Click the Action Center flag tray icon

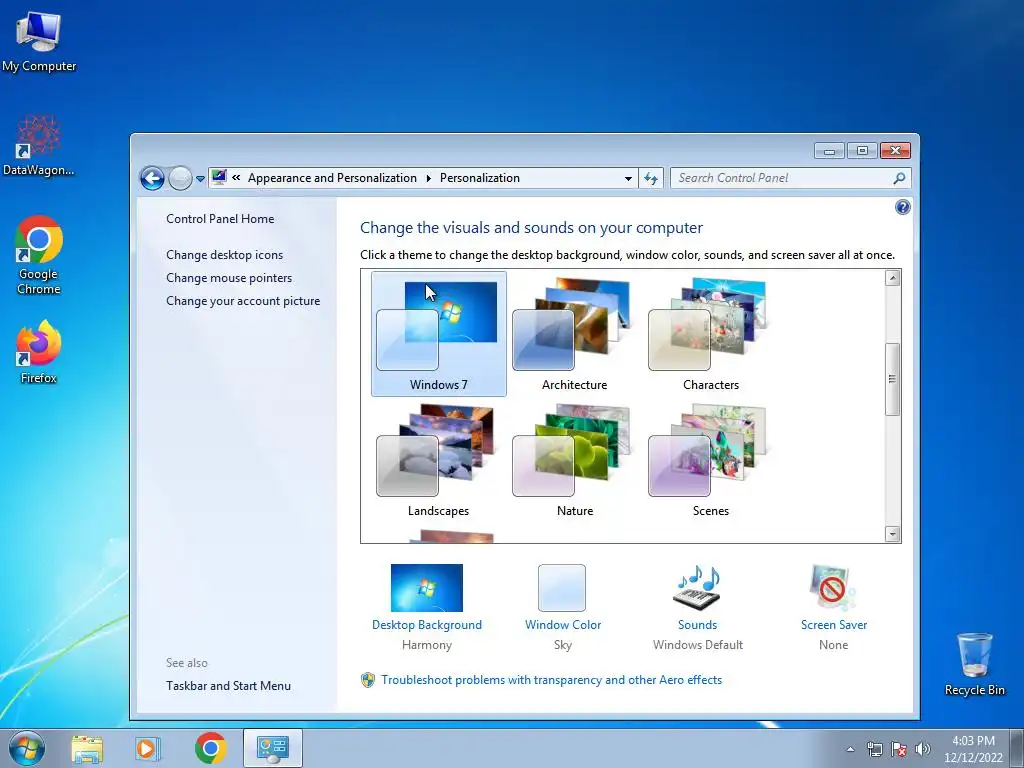(x=899, y=749)
